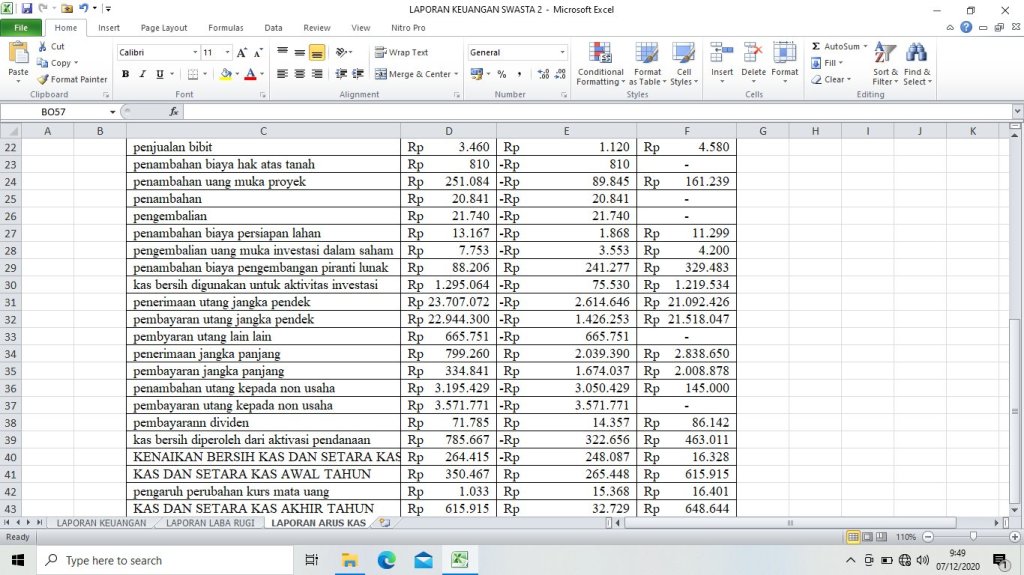
Task: Toggle Wrap Text for cells
Action: (401, 52)
